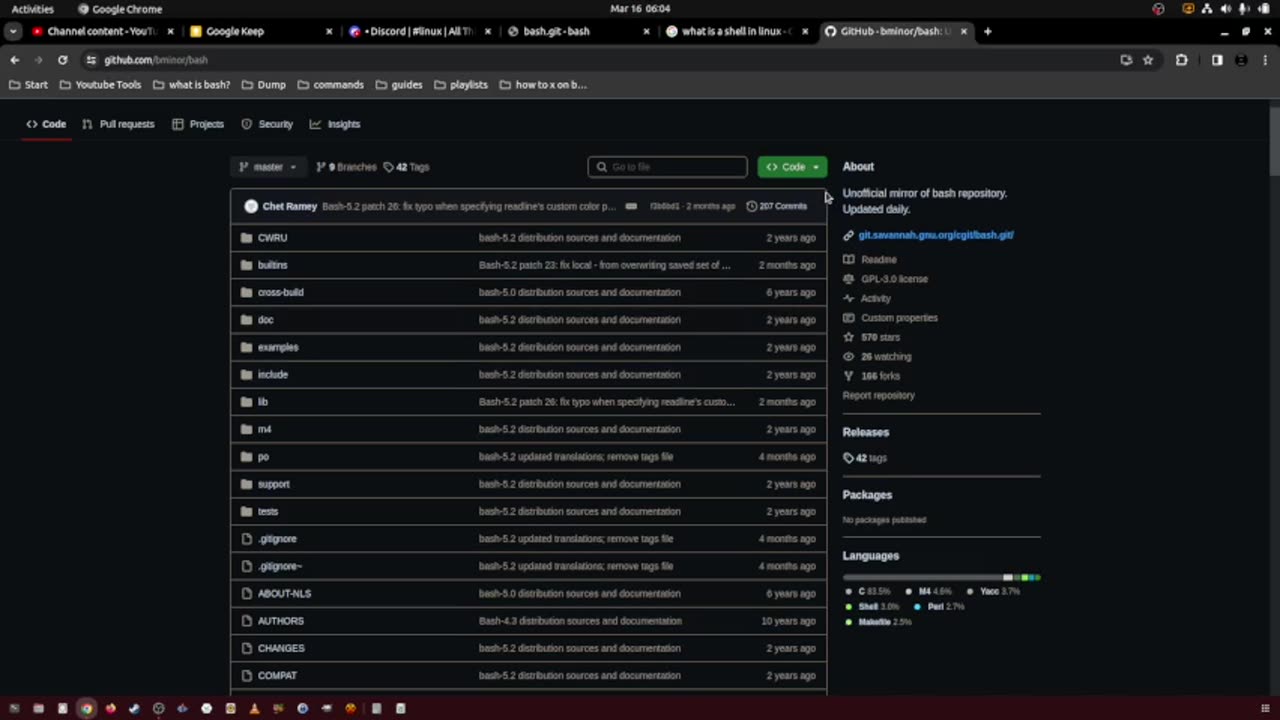This screenshot has width=1280, height=720.
Task: Click the AUTHORS file icon
Action: [247, 621]
